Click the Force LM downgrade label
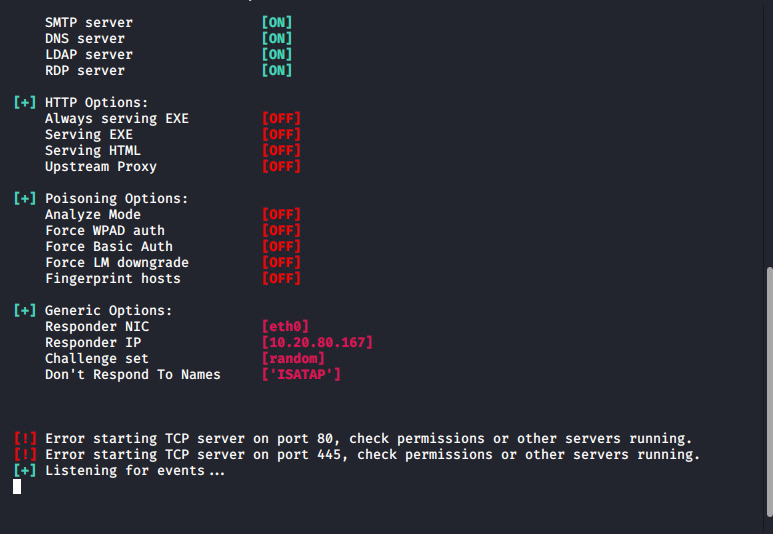The image size is (773, 534). pyautogui.click(x=117, y=262)
